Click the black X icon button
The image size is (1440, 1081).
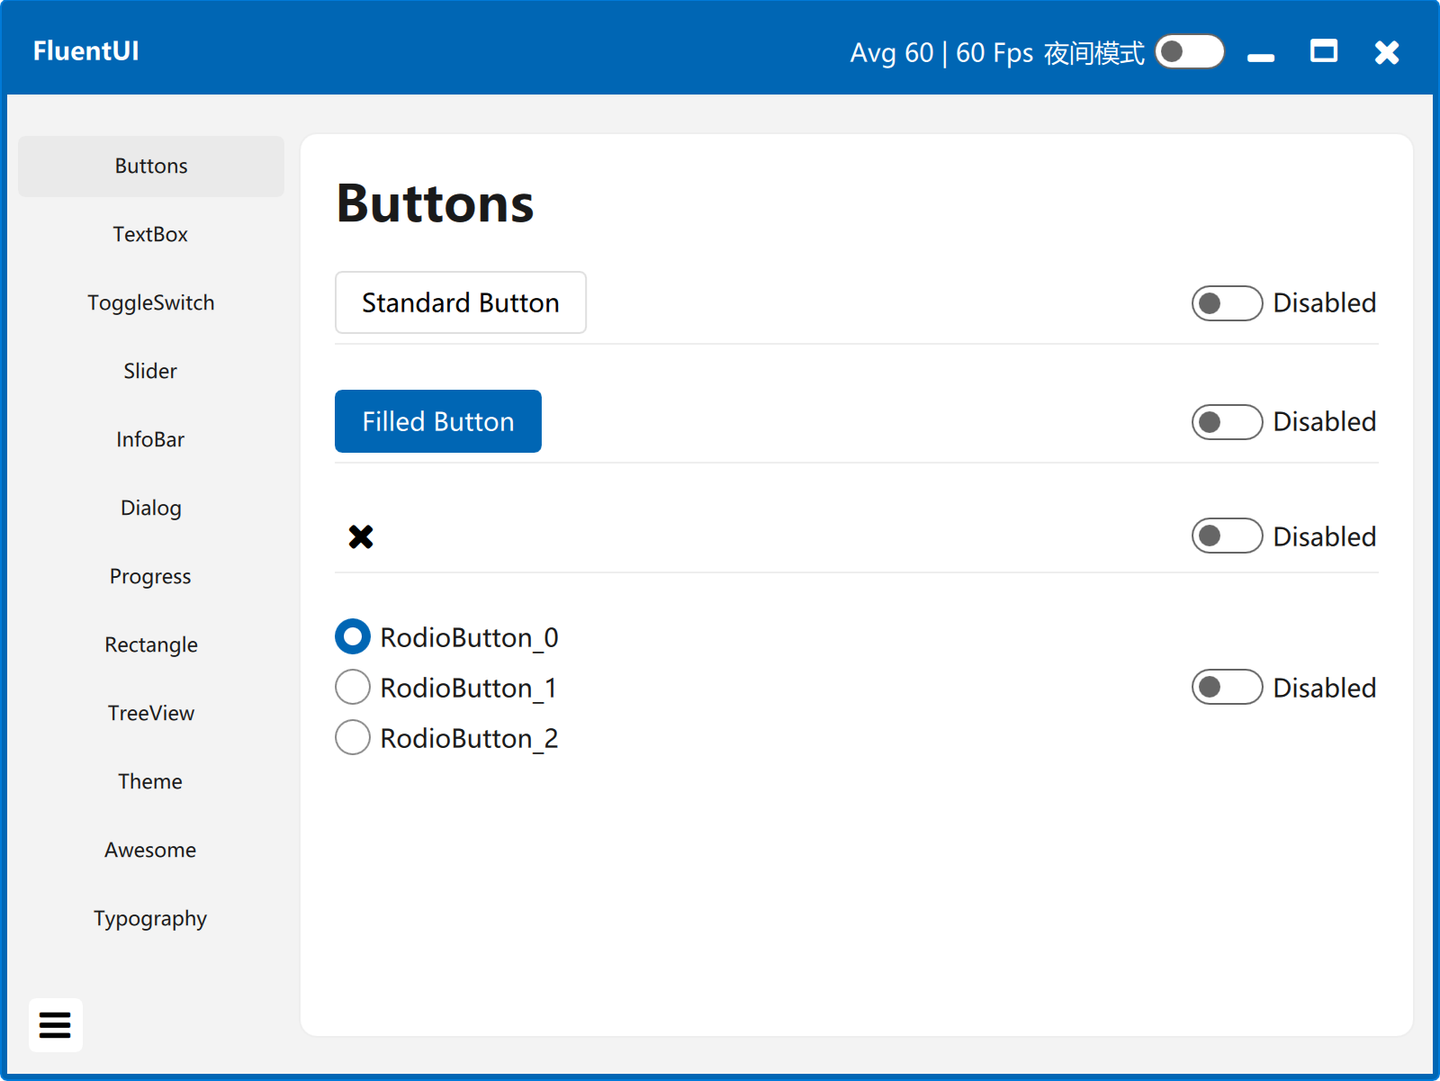(361, 537)
